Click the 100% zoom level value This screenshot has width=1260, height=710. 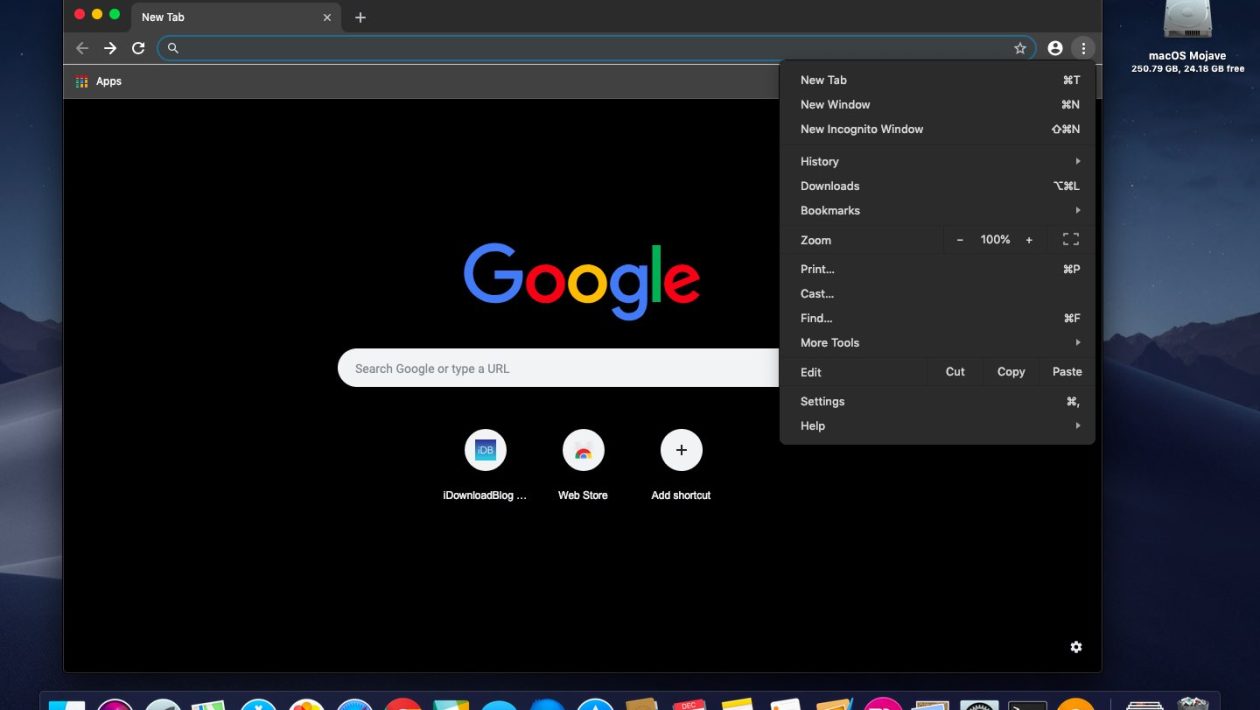995,240
